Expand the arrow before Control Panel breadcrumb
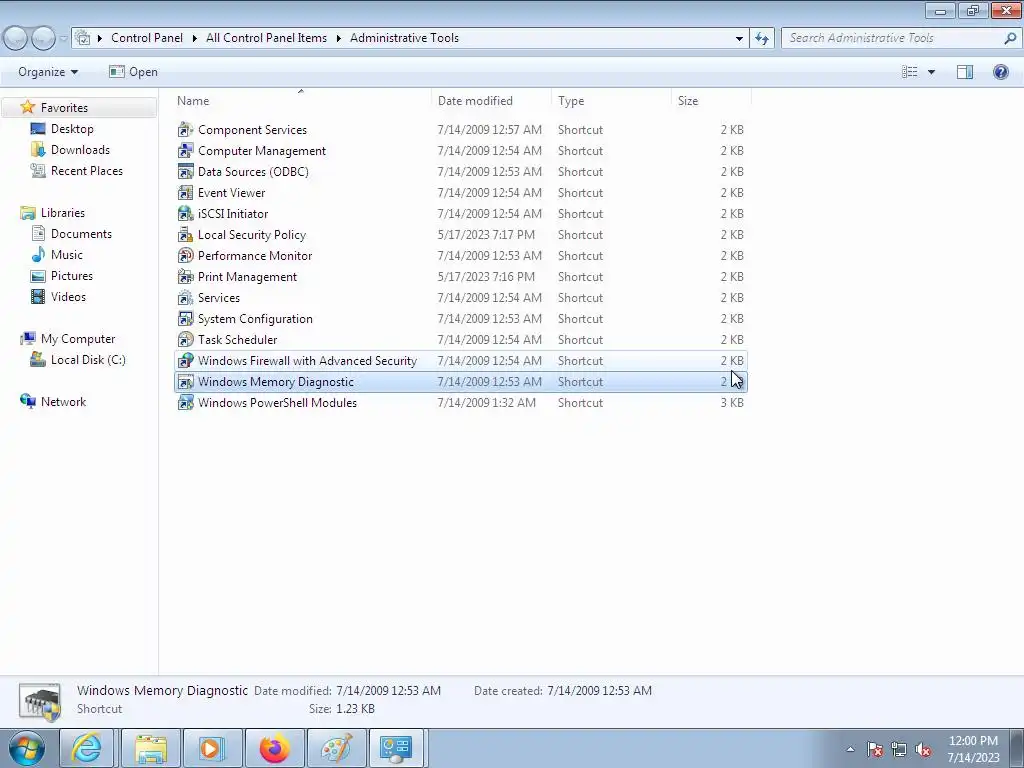Viewport: 1024px width, 768px height. [x=100, y=38]
